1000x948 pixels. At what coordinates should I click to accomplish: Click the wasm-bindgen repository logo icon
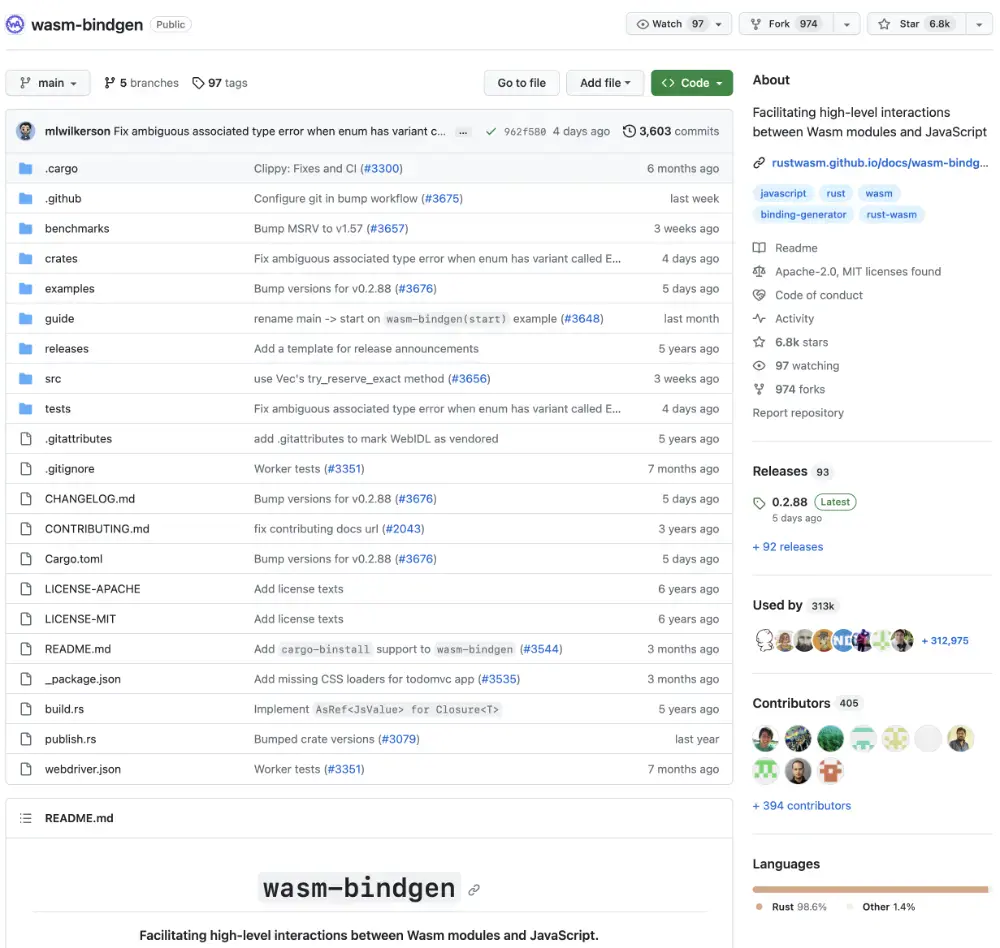point(16,24)
